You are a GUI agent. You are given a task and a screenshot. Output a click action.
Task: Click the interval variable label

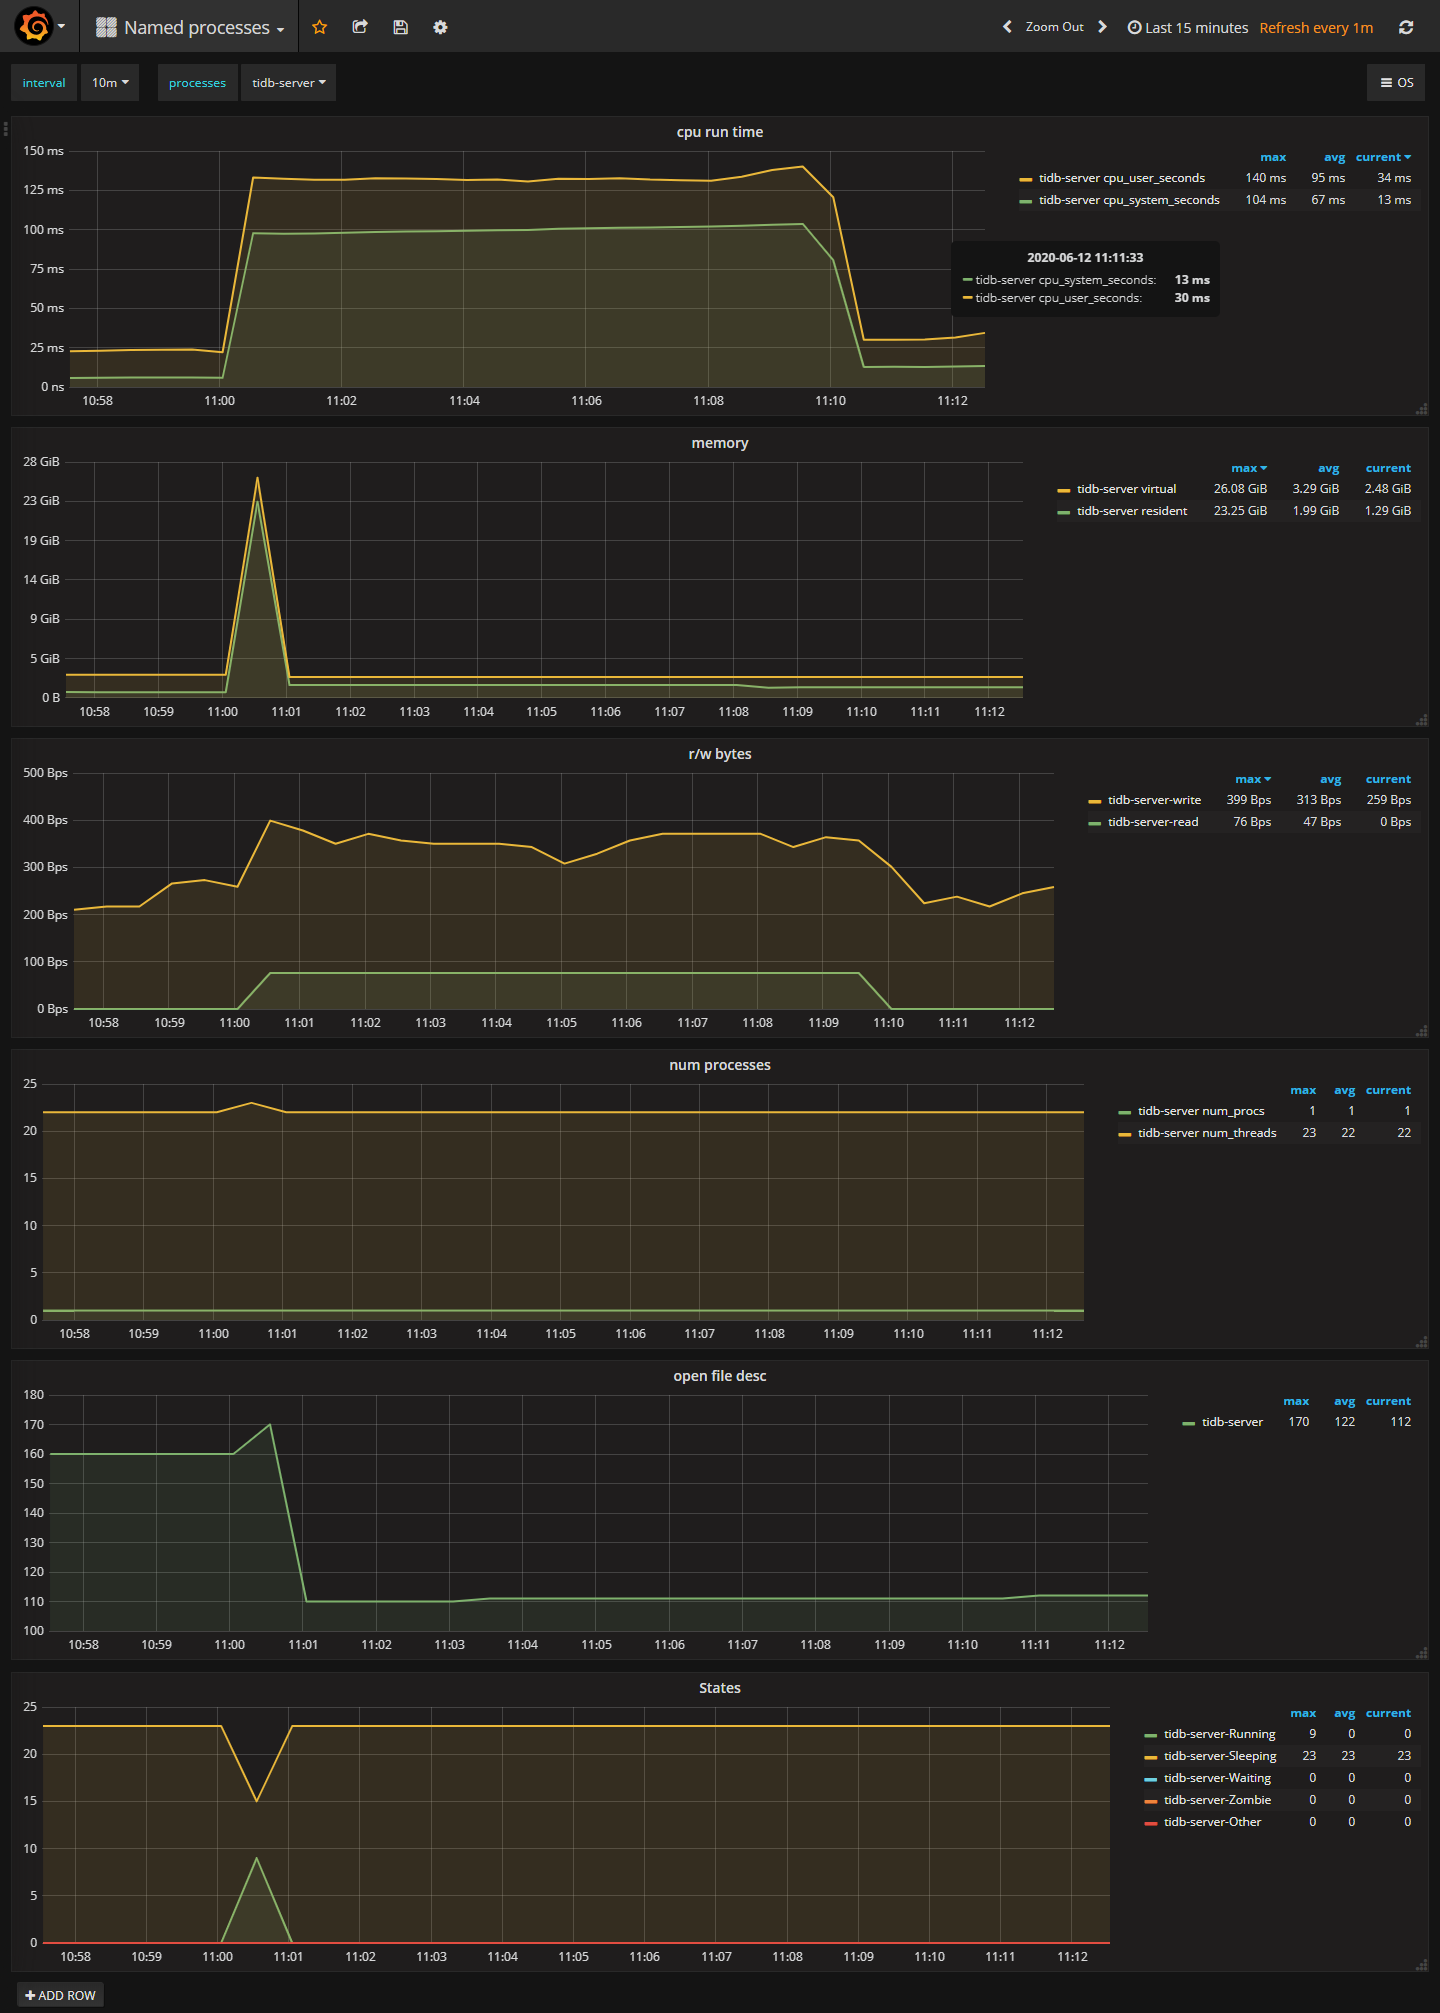pyautogui.click(x=44, y=83)
